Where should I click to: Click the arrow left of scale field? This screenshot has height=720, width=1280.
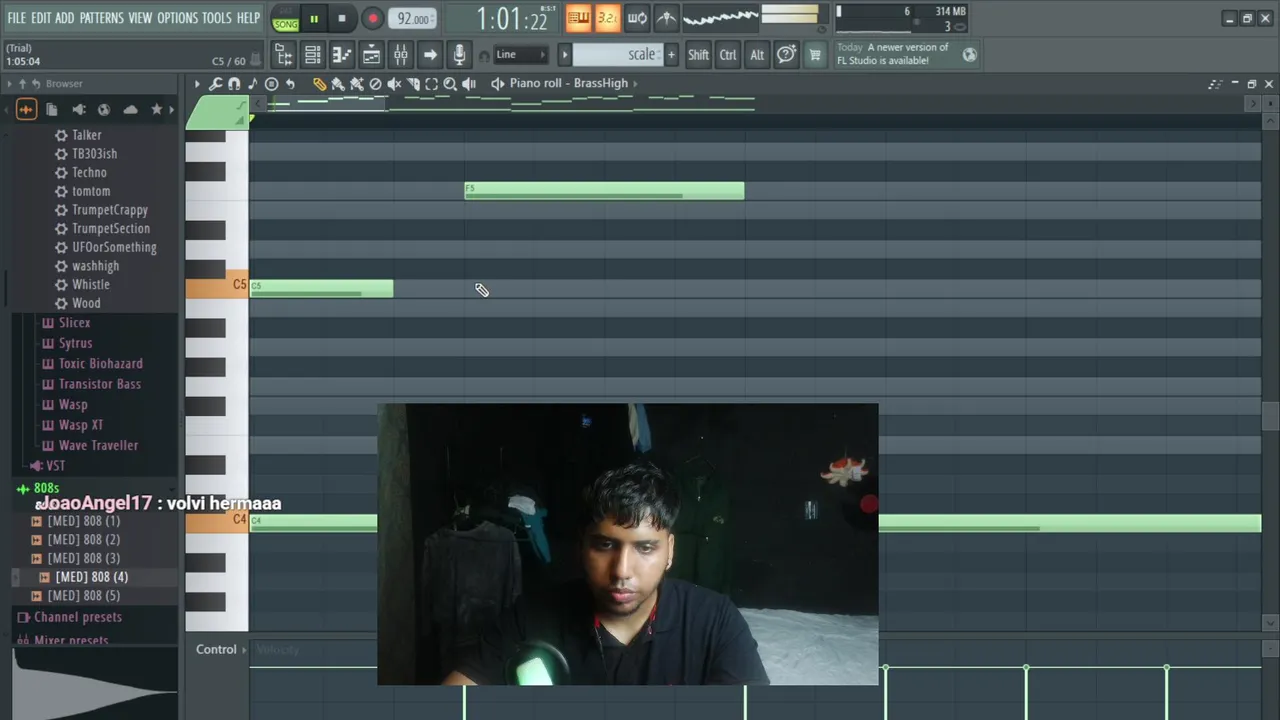564,55
